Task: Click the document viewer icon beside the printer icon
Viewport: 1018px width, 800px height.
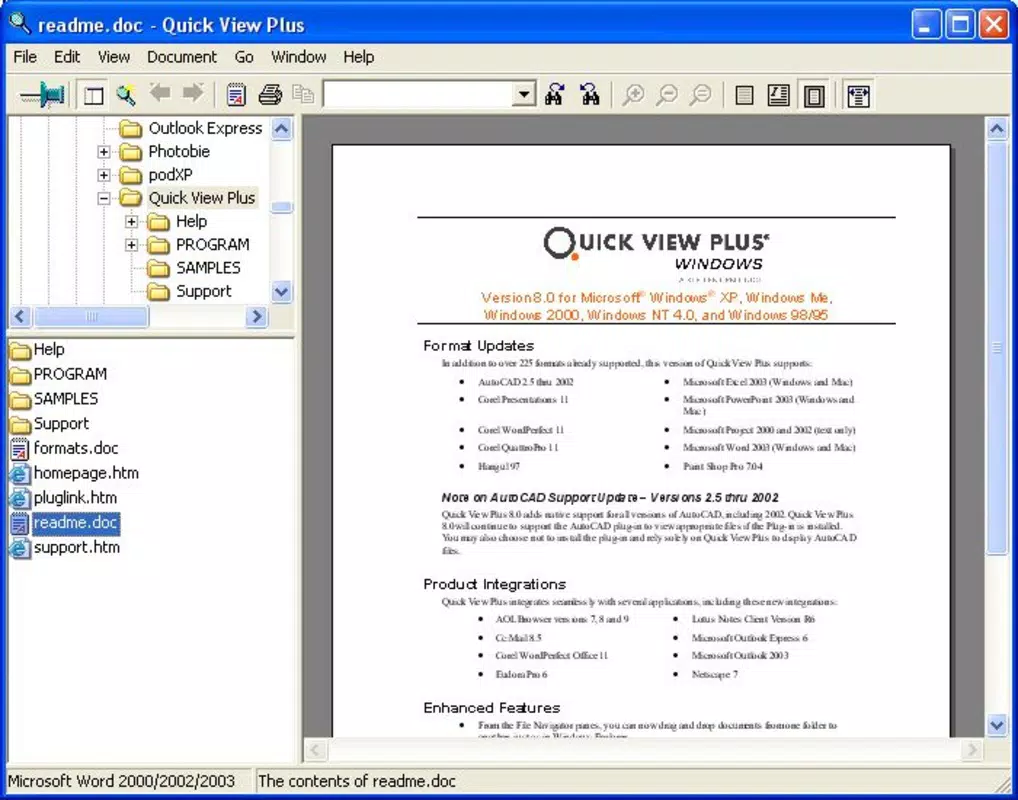Action: tap(236, 95)
